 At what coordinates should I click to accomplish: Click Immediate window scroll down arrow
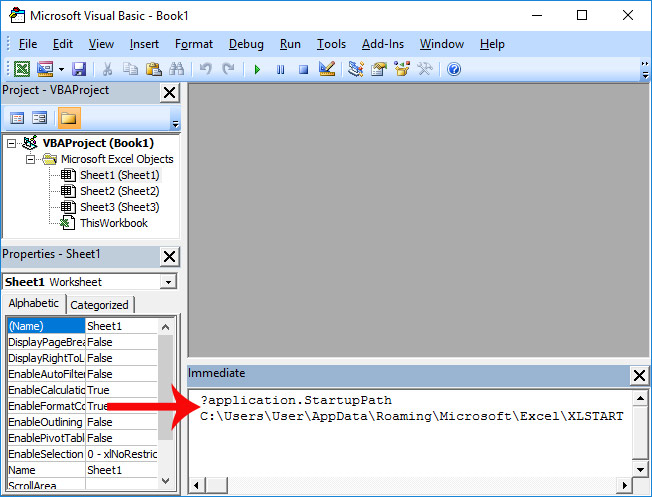point(640,470)
